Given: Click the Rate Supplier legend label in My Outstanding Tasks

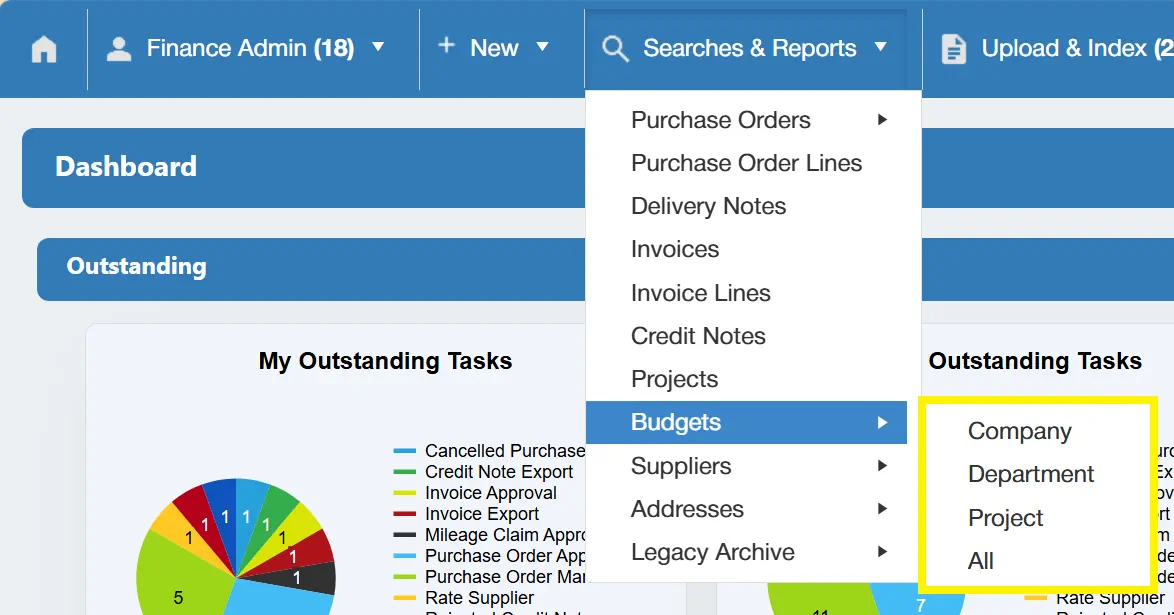Looking at the screenshot, I should [x=479, y=598].
